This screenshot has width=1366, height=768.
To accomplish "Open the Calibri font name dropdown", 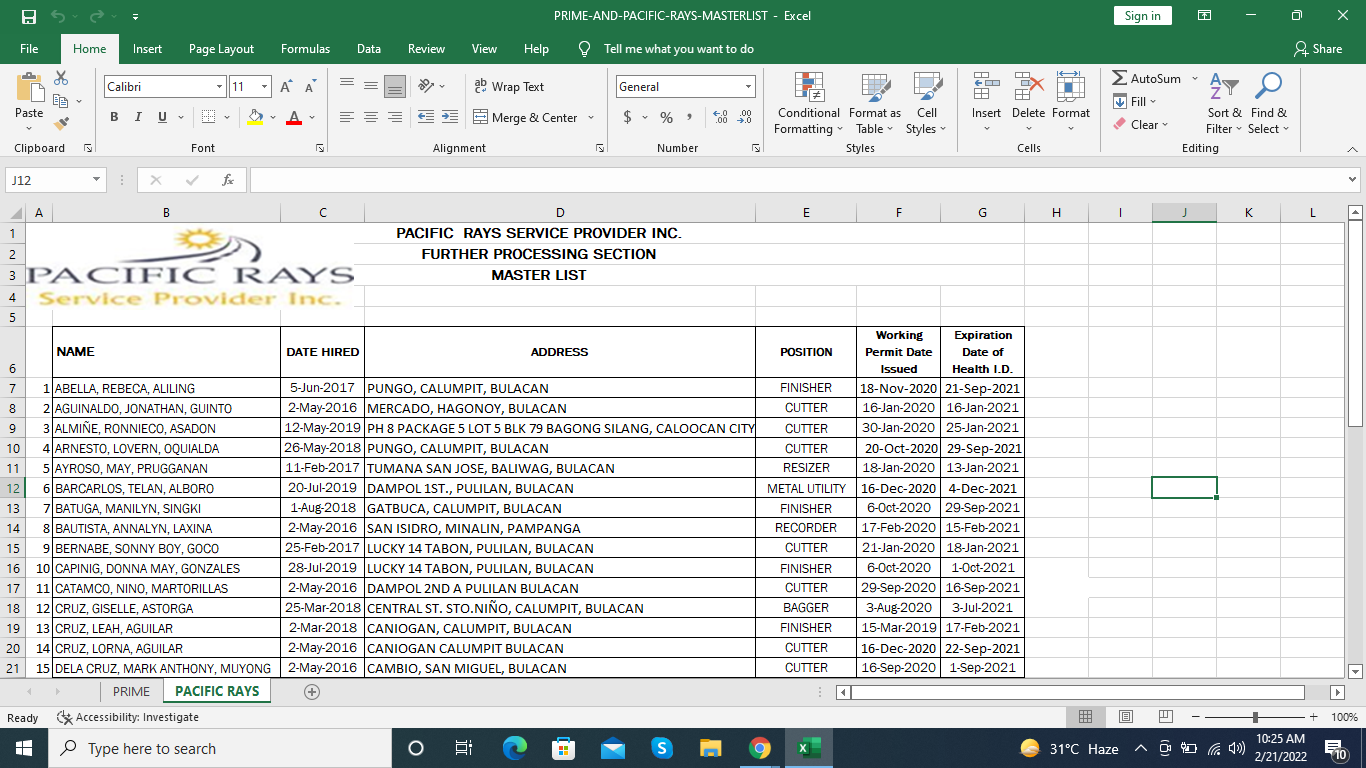I will pyautogui.click(x=219, y=87).
